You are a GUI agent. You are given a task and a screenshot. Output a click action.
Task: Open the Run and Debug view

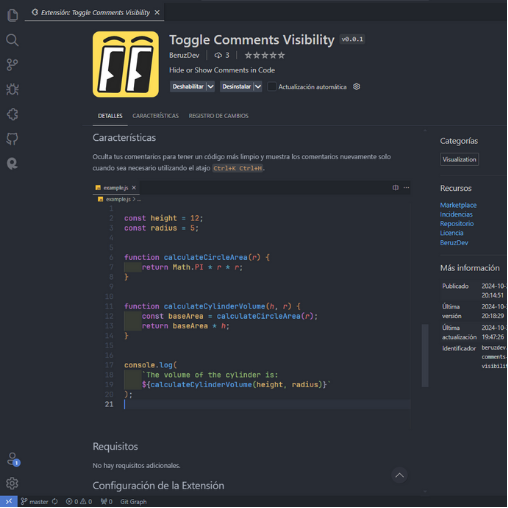coord(12,89)
